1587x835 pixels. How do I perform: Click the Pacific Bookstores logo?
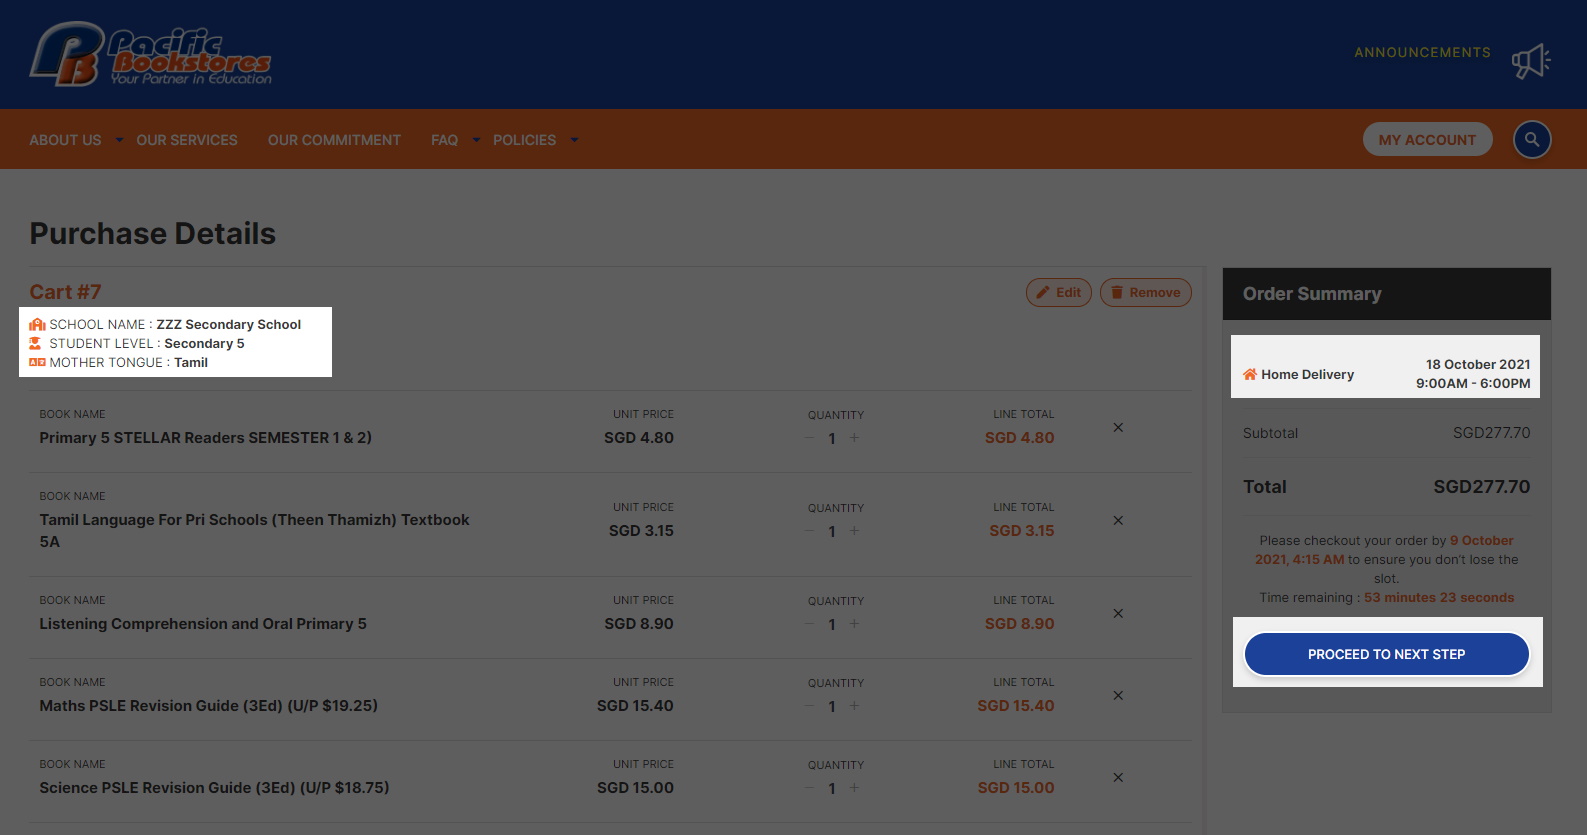point(151,54)
